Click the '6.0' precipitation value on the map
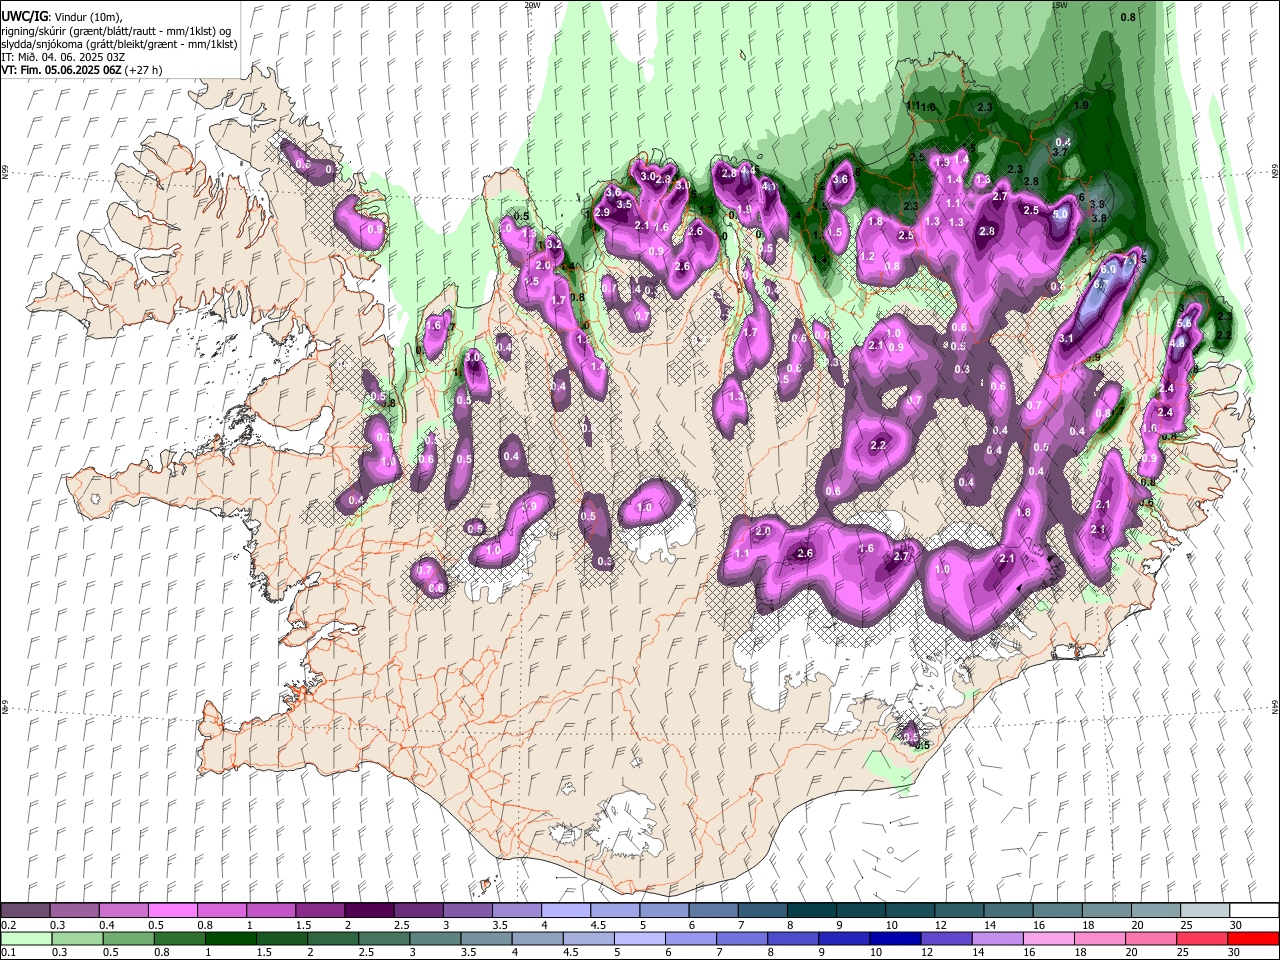Screen dimensions: 1280x960 click(1108, 269)
